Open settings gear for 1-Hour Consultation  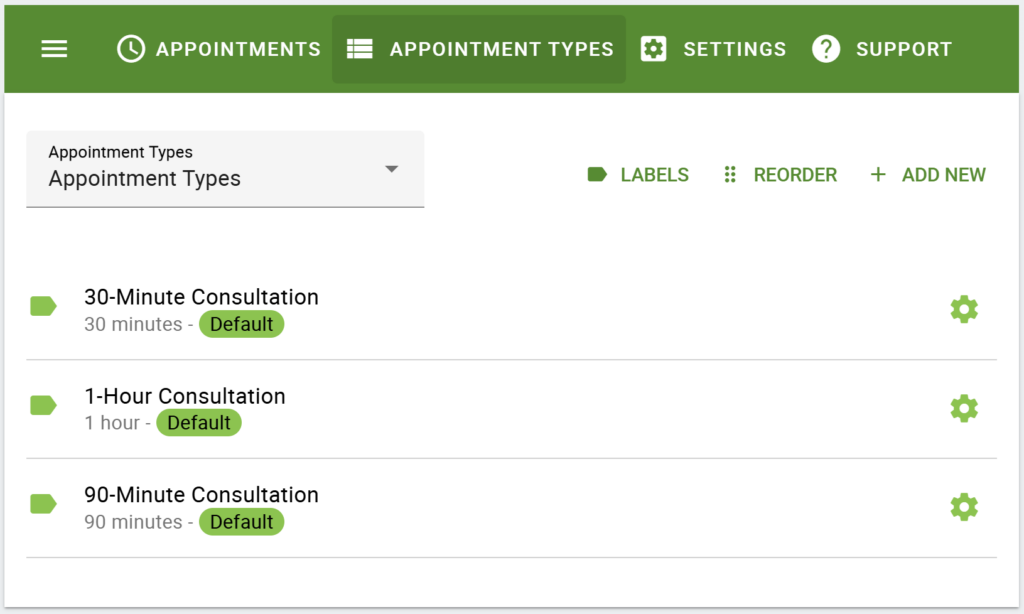[x=963, y=408]
